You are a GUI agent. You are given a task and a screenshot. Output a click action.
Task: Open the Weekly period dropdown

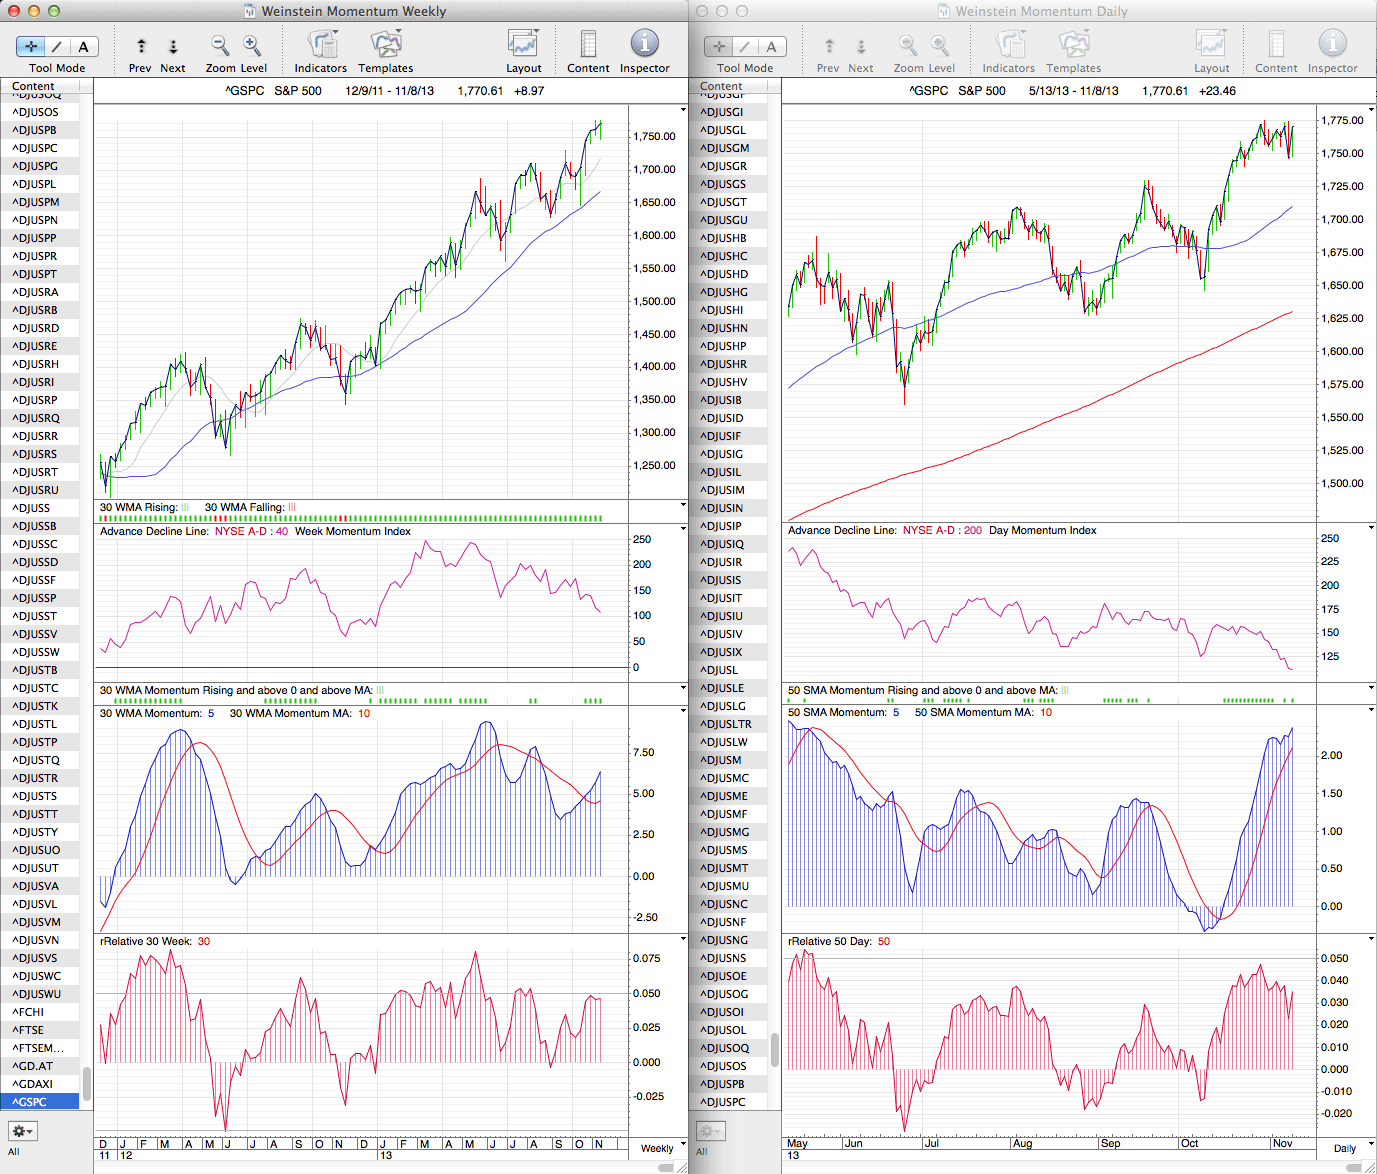click(x=662, y=1148)
